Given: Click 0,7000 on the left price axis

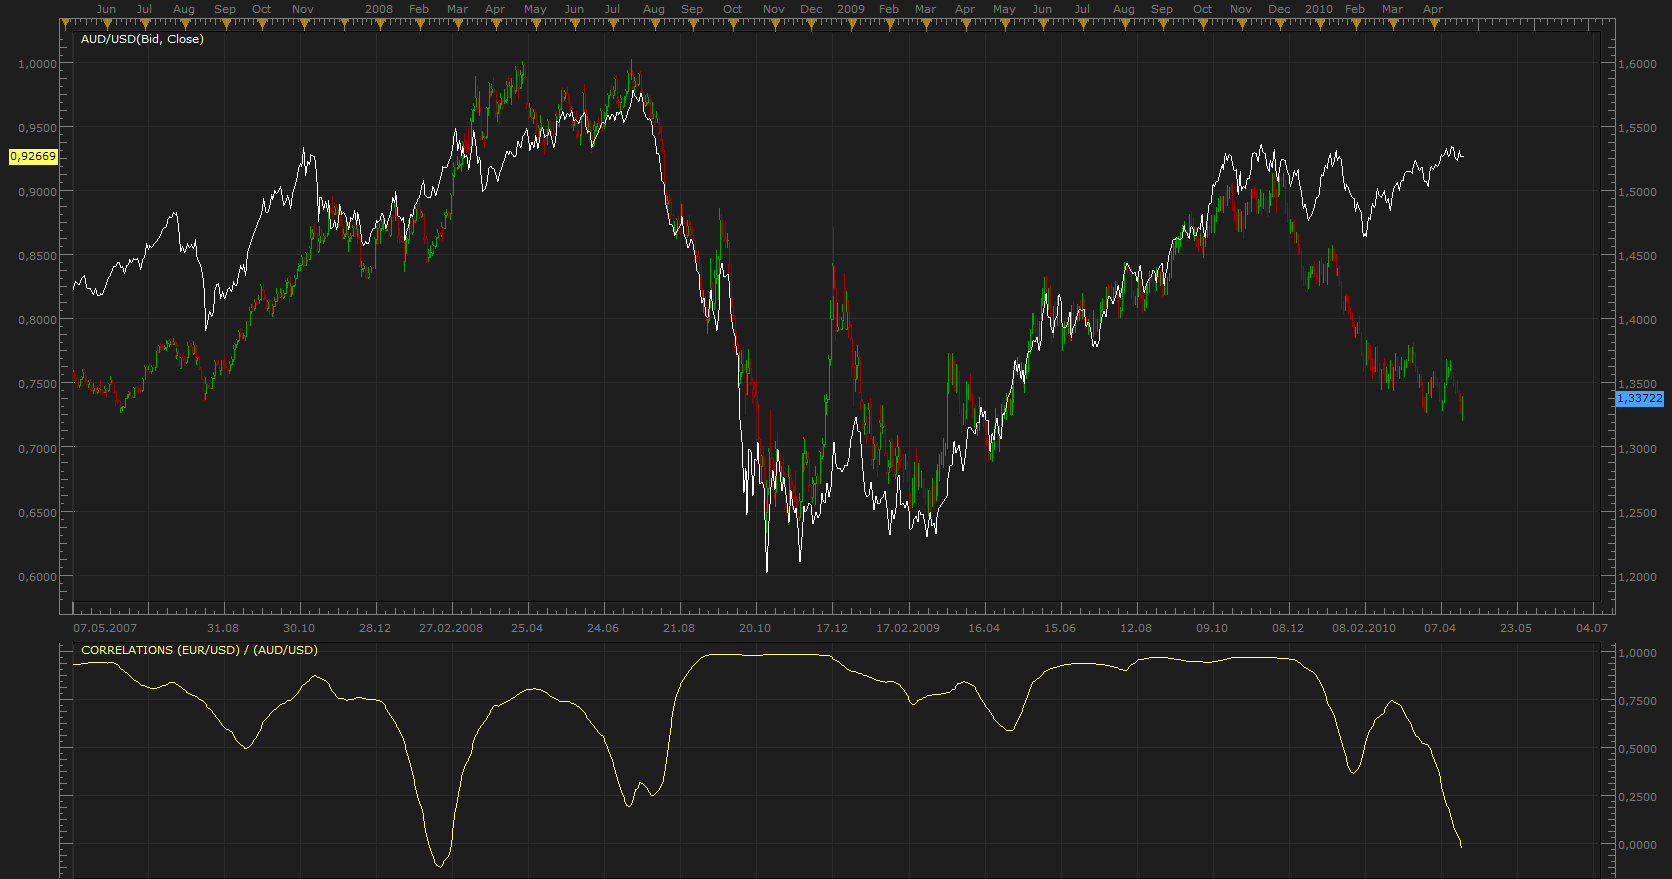Looking at the screenshot, I should coord(38,449).
